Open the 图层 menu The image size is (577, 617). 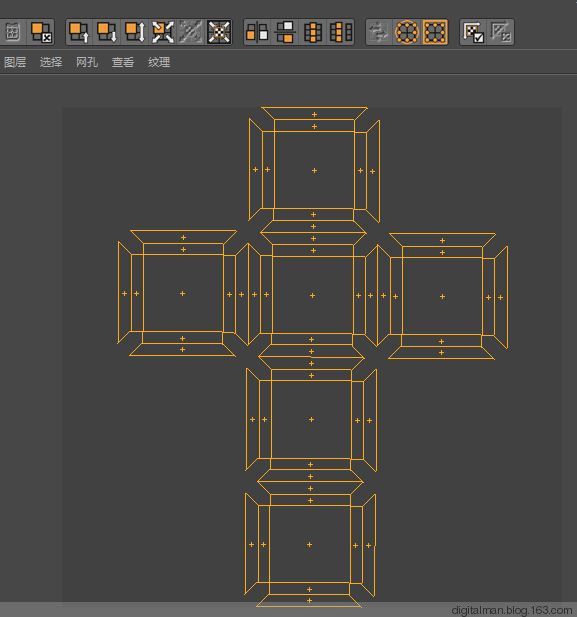pos(15,62)
